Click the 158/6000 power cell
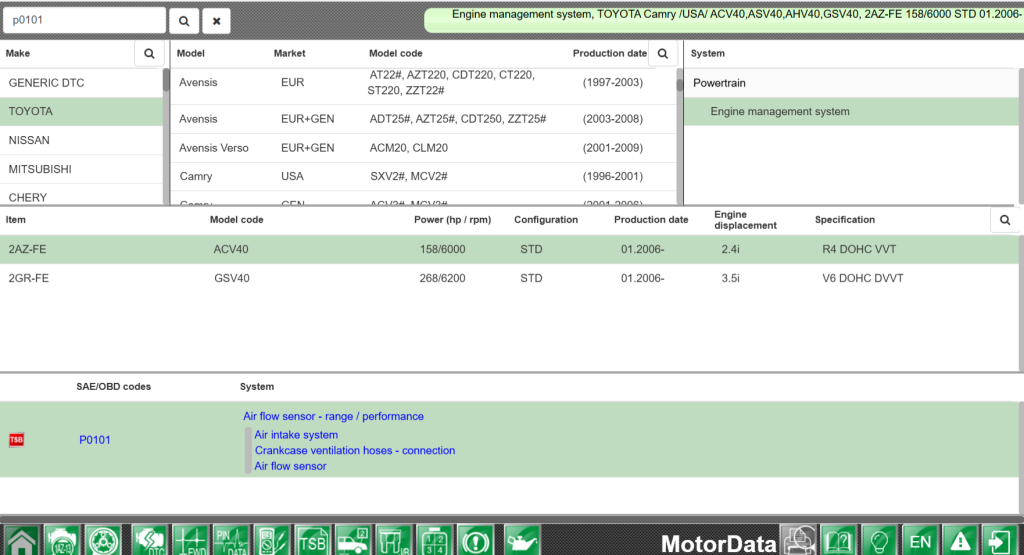The height and width of the screenshot is (555, 1024). [x=442, y=249]
